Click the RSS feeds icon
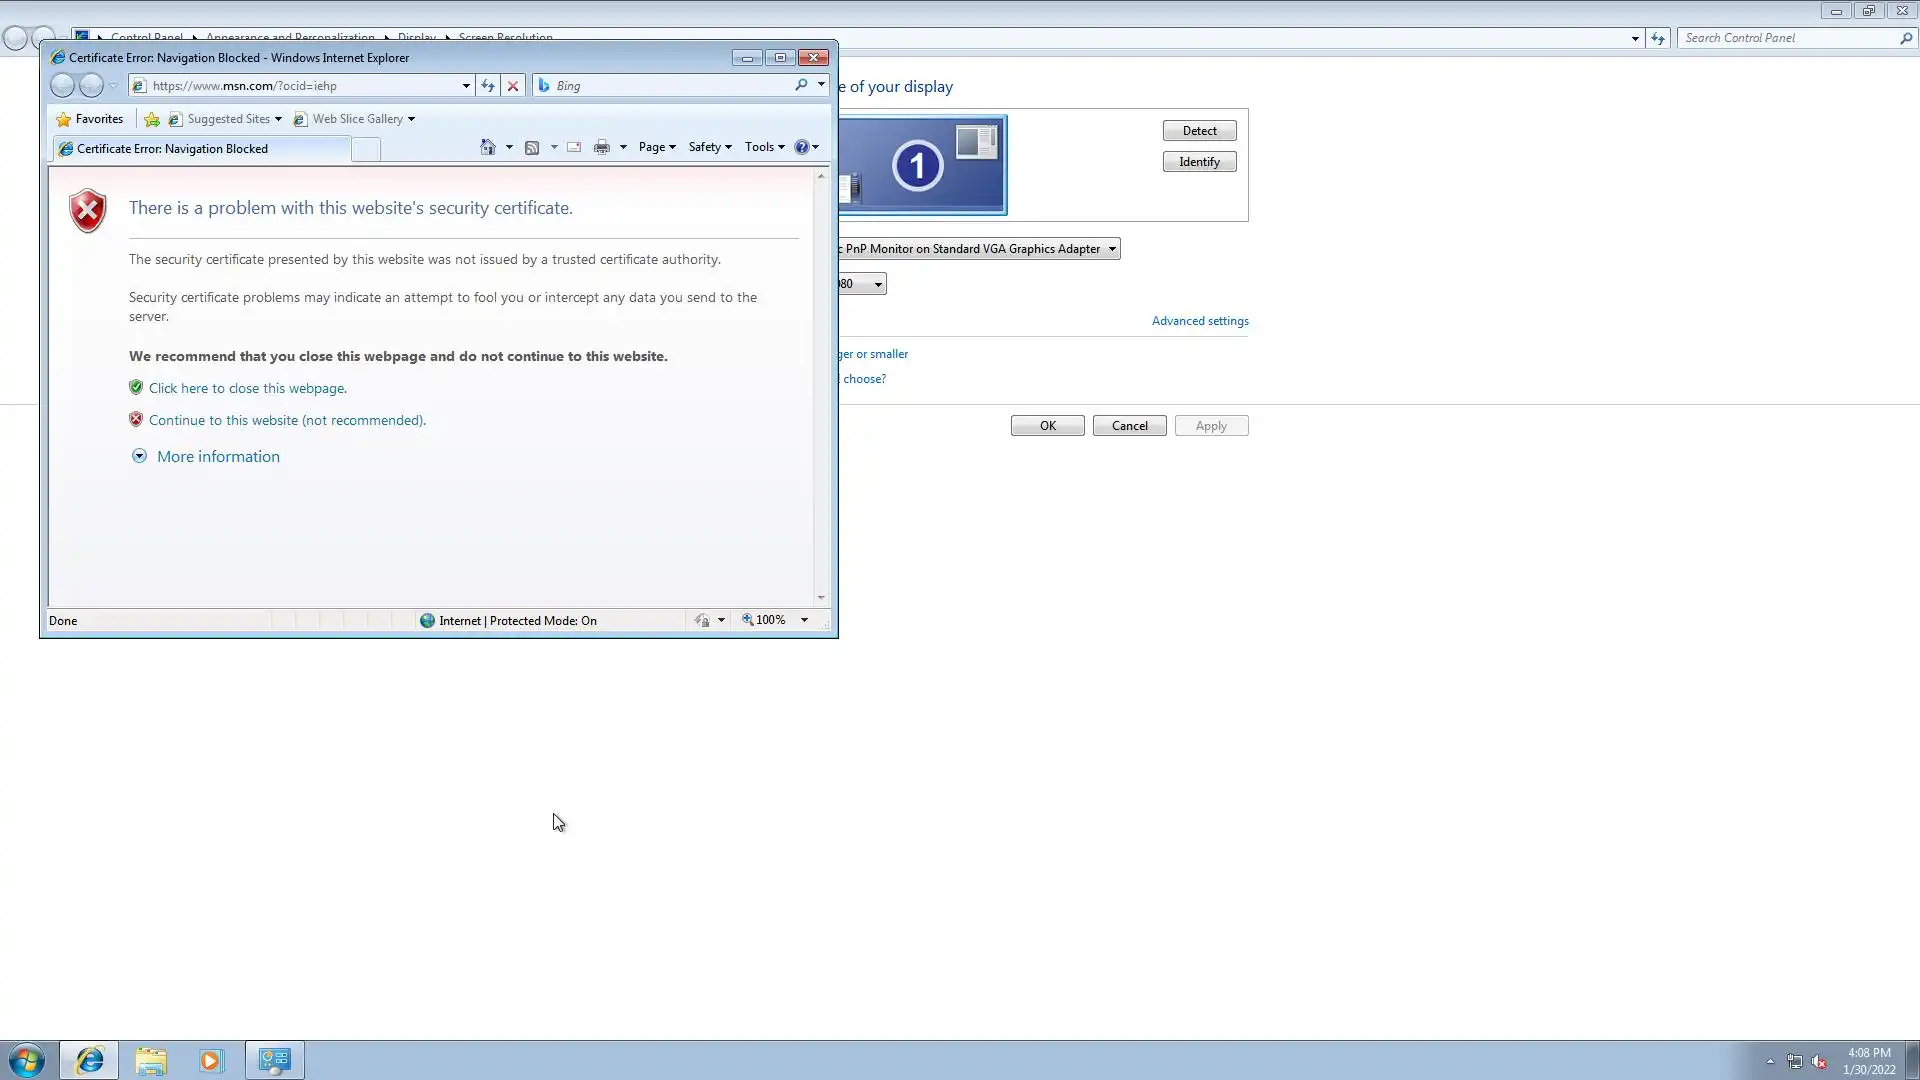This screenshot has height=1080, width=1920. pyautogui.click(x=532, y=147)
